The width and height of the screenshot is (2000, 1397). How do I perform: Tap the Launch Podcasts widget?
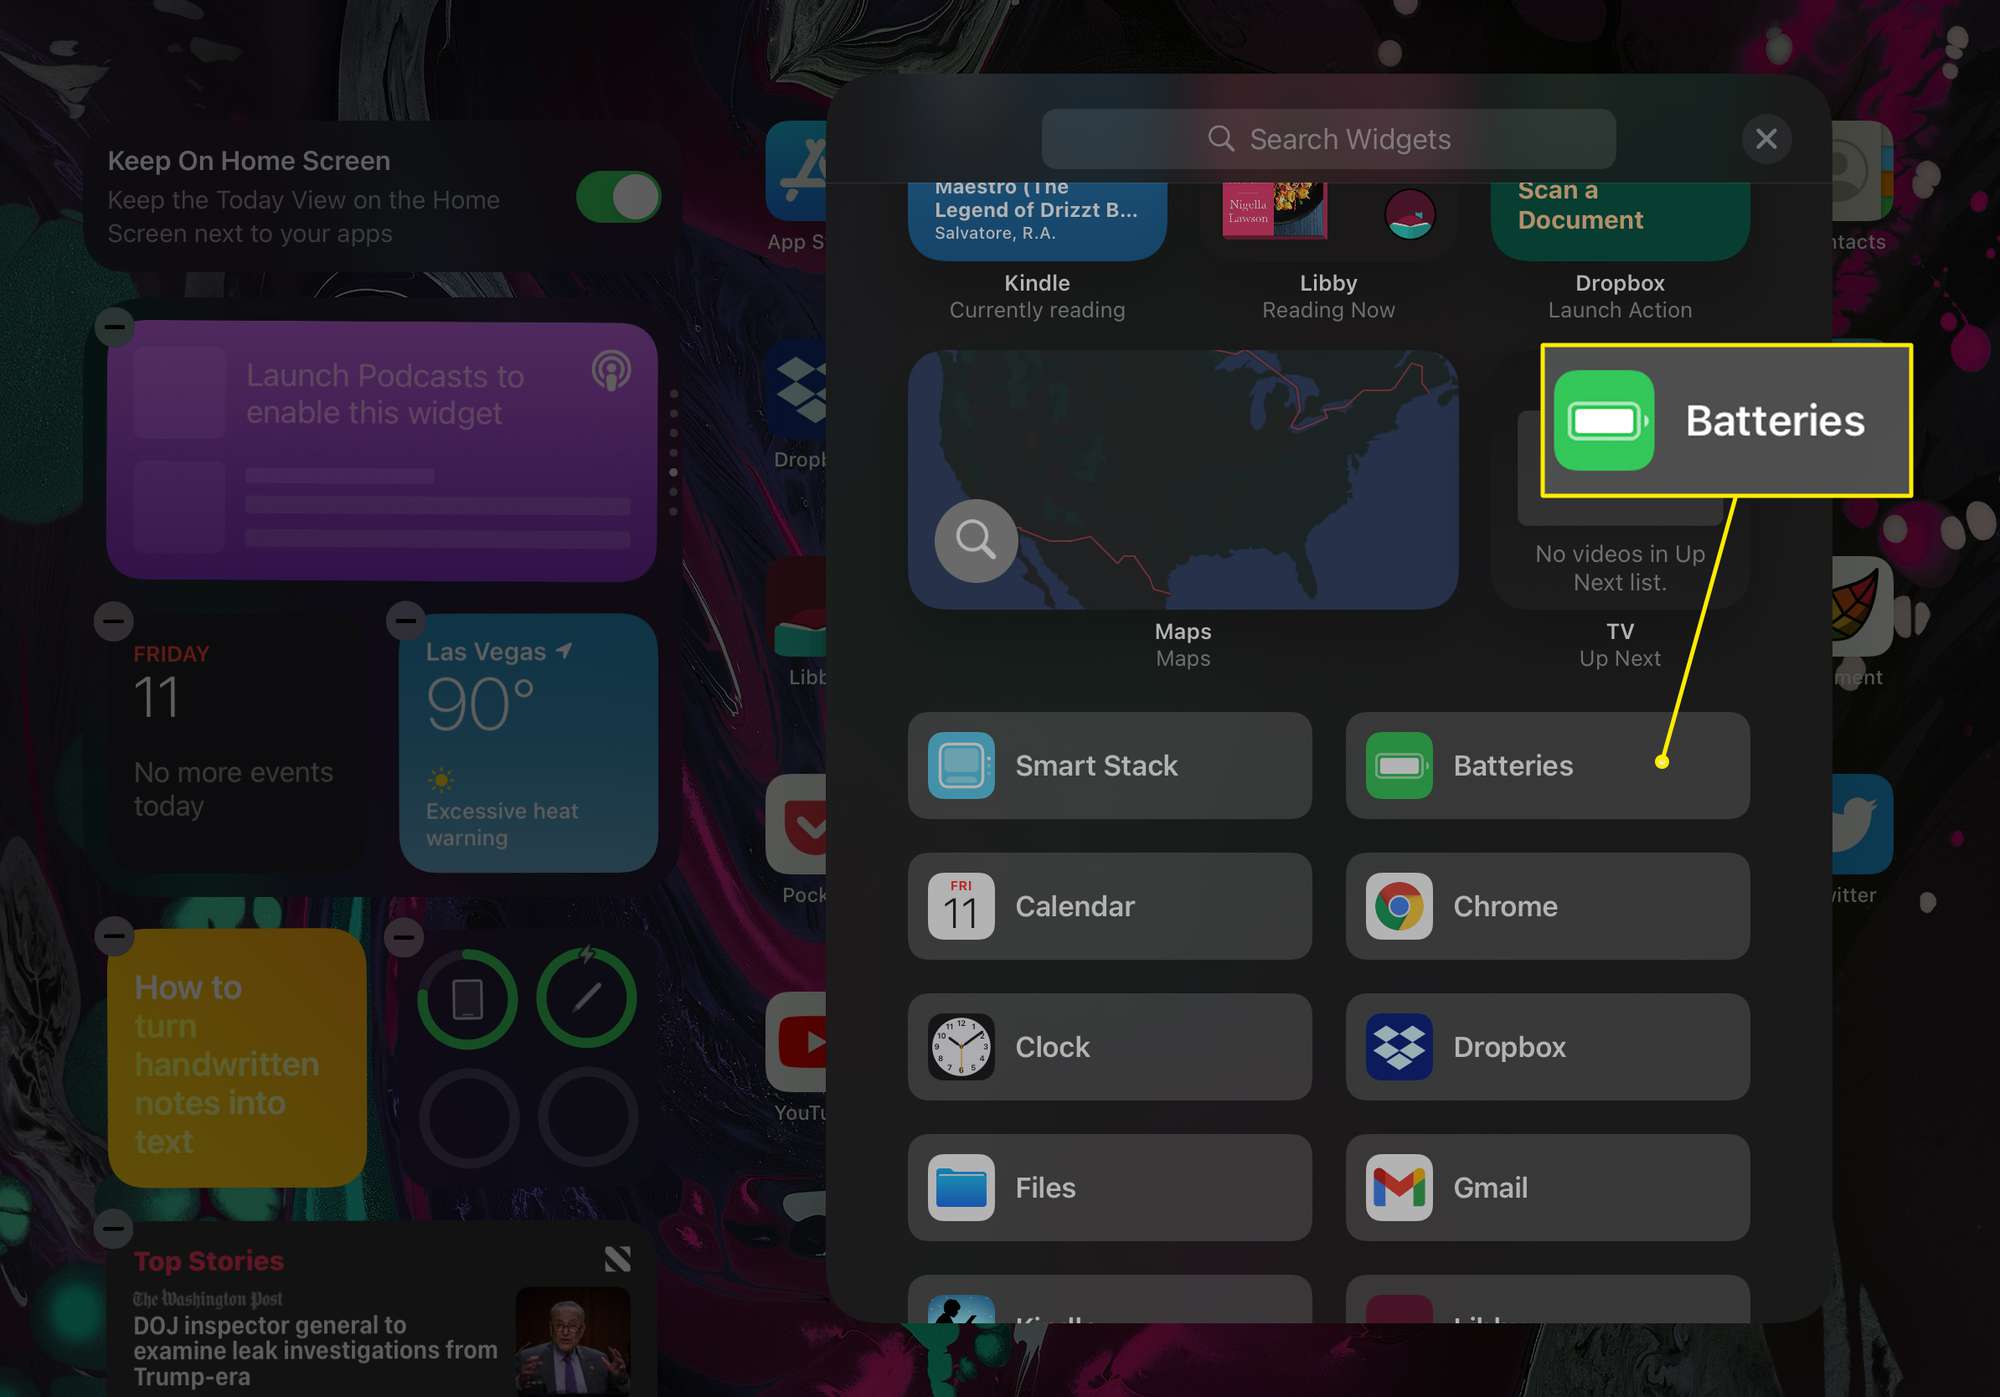[x=382, y=451]
